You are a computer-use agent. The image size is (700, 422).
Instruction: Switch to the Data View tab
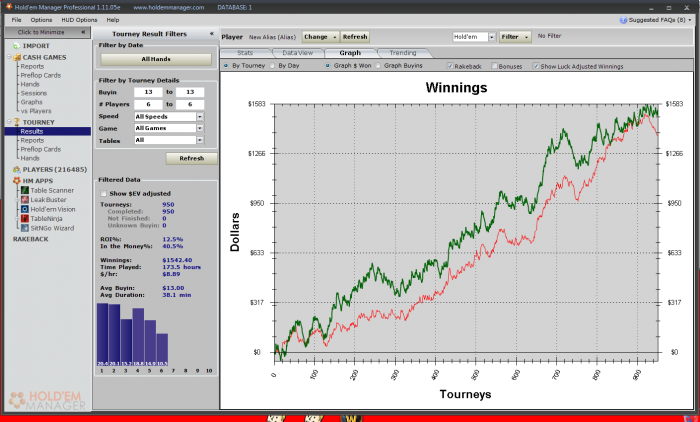[x=297, y=53]
